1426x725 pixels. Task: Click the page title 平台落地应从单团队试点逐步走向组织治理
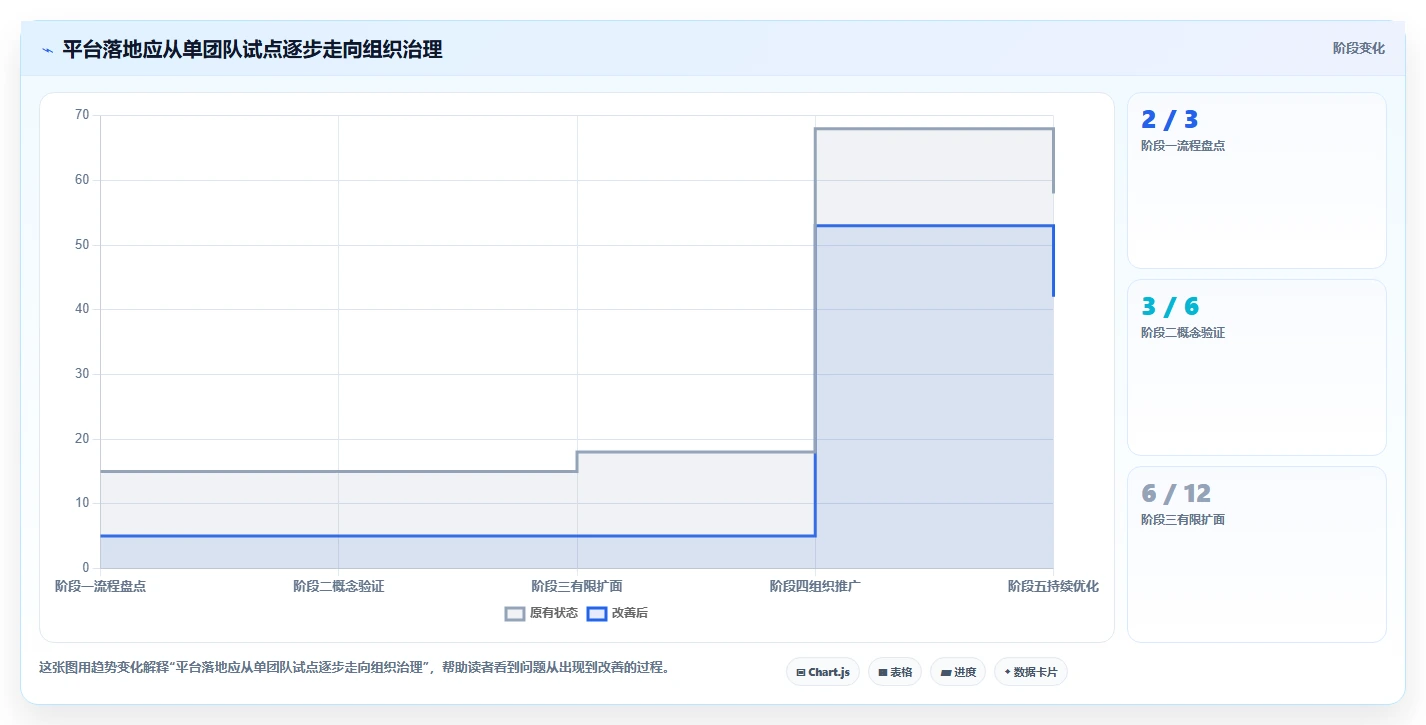coord(252,49)
